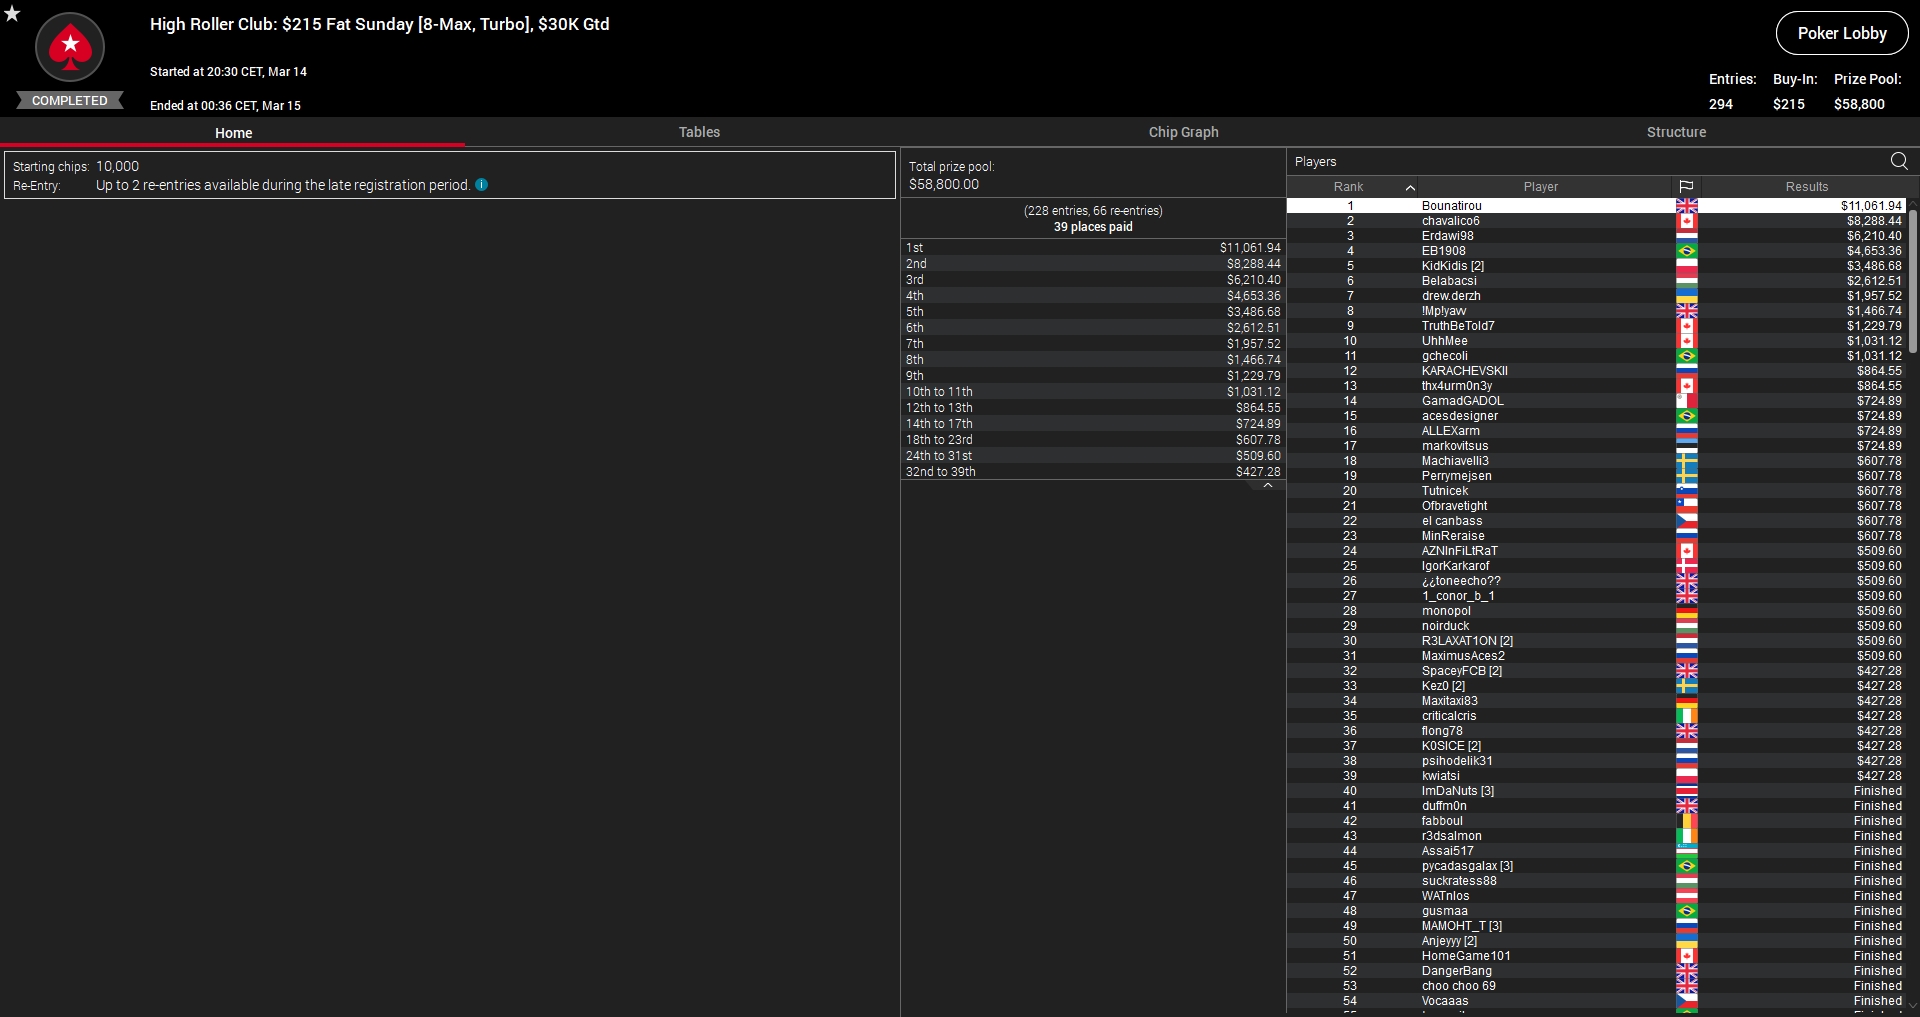Click the flag next to Machiavelli3
Screen dimensions: 1920x1017
coord(1687,461)
